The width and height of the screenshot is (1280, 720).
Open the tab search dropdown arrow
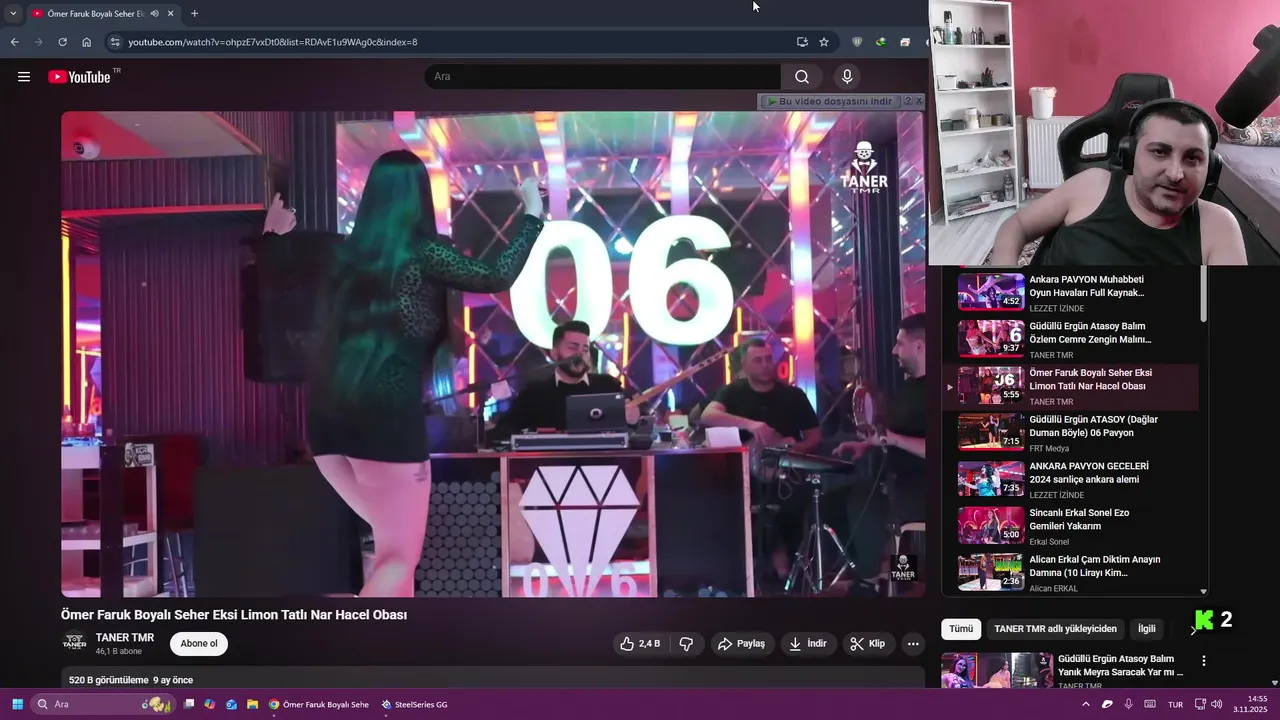tap(13, 14)
